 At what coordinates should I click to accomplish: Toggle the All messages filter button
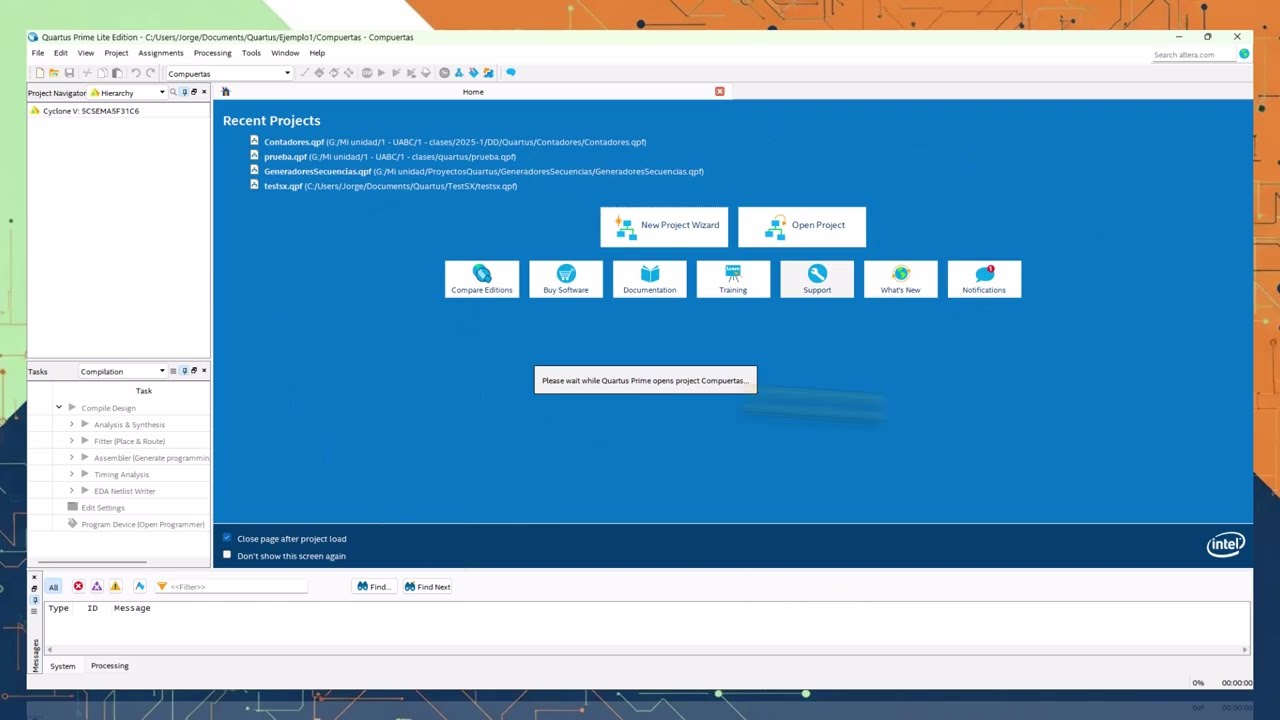point(53,587)
